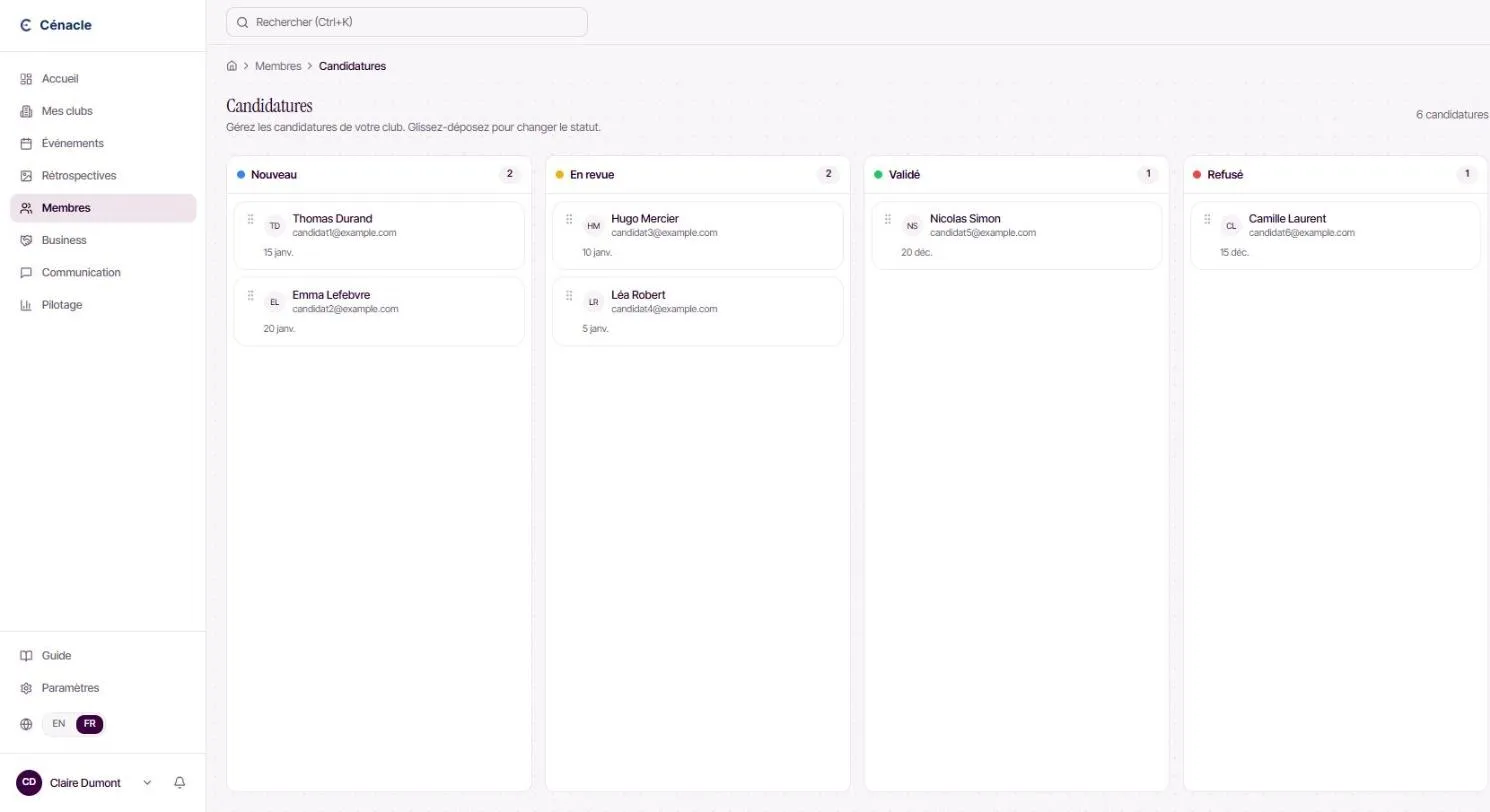1490x812 pixels.
Task: Click the NS avatar of Nicolas Simon
Action: coord(912,226)
